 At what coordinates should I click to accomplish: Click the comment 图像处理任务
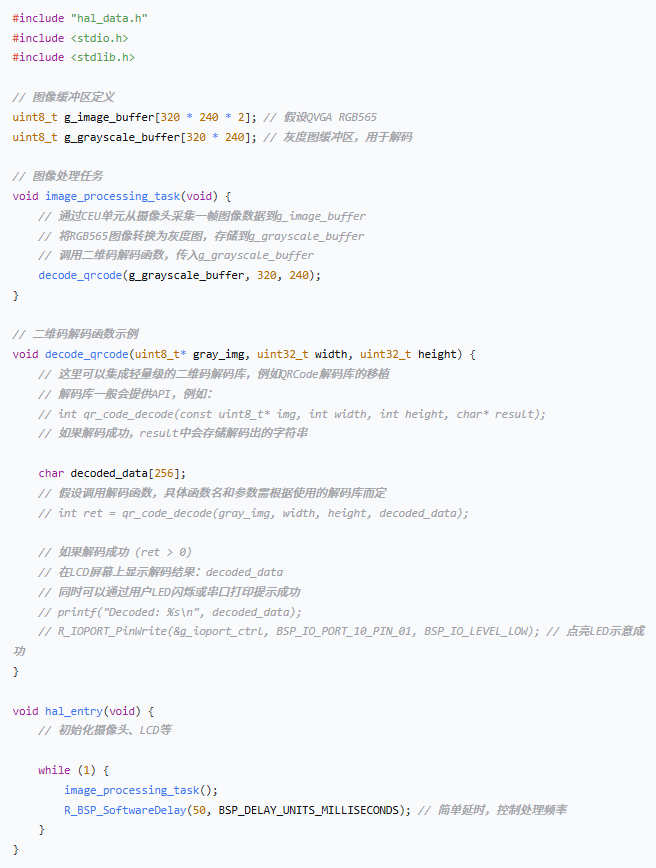pyautogui.click(x=58, y=176)
